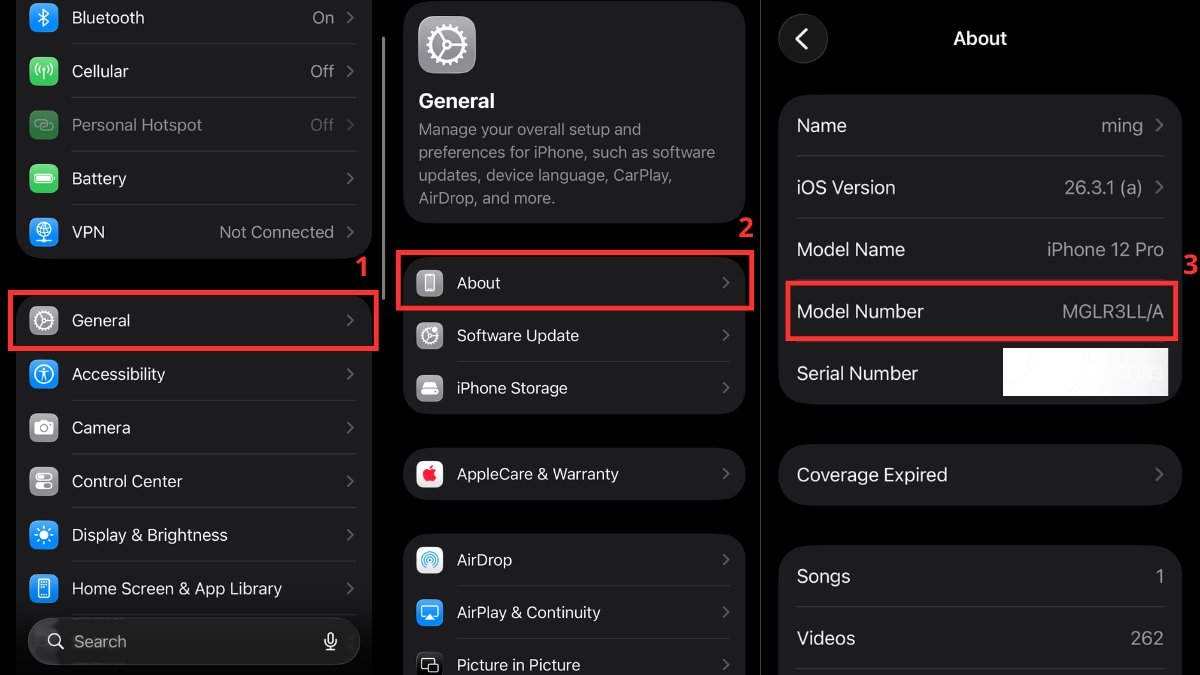Open the About row chevron
Image resolution: width=1200 pixels, height=675 pixels.
coord(726,283)
